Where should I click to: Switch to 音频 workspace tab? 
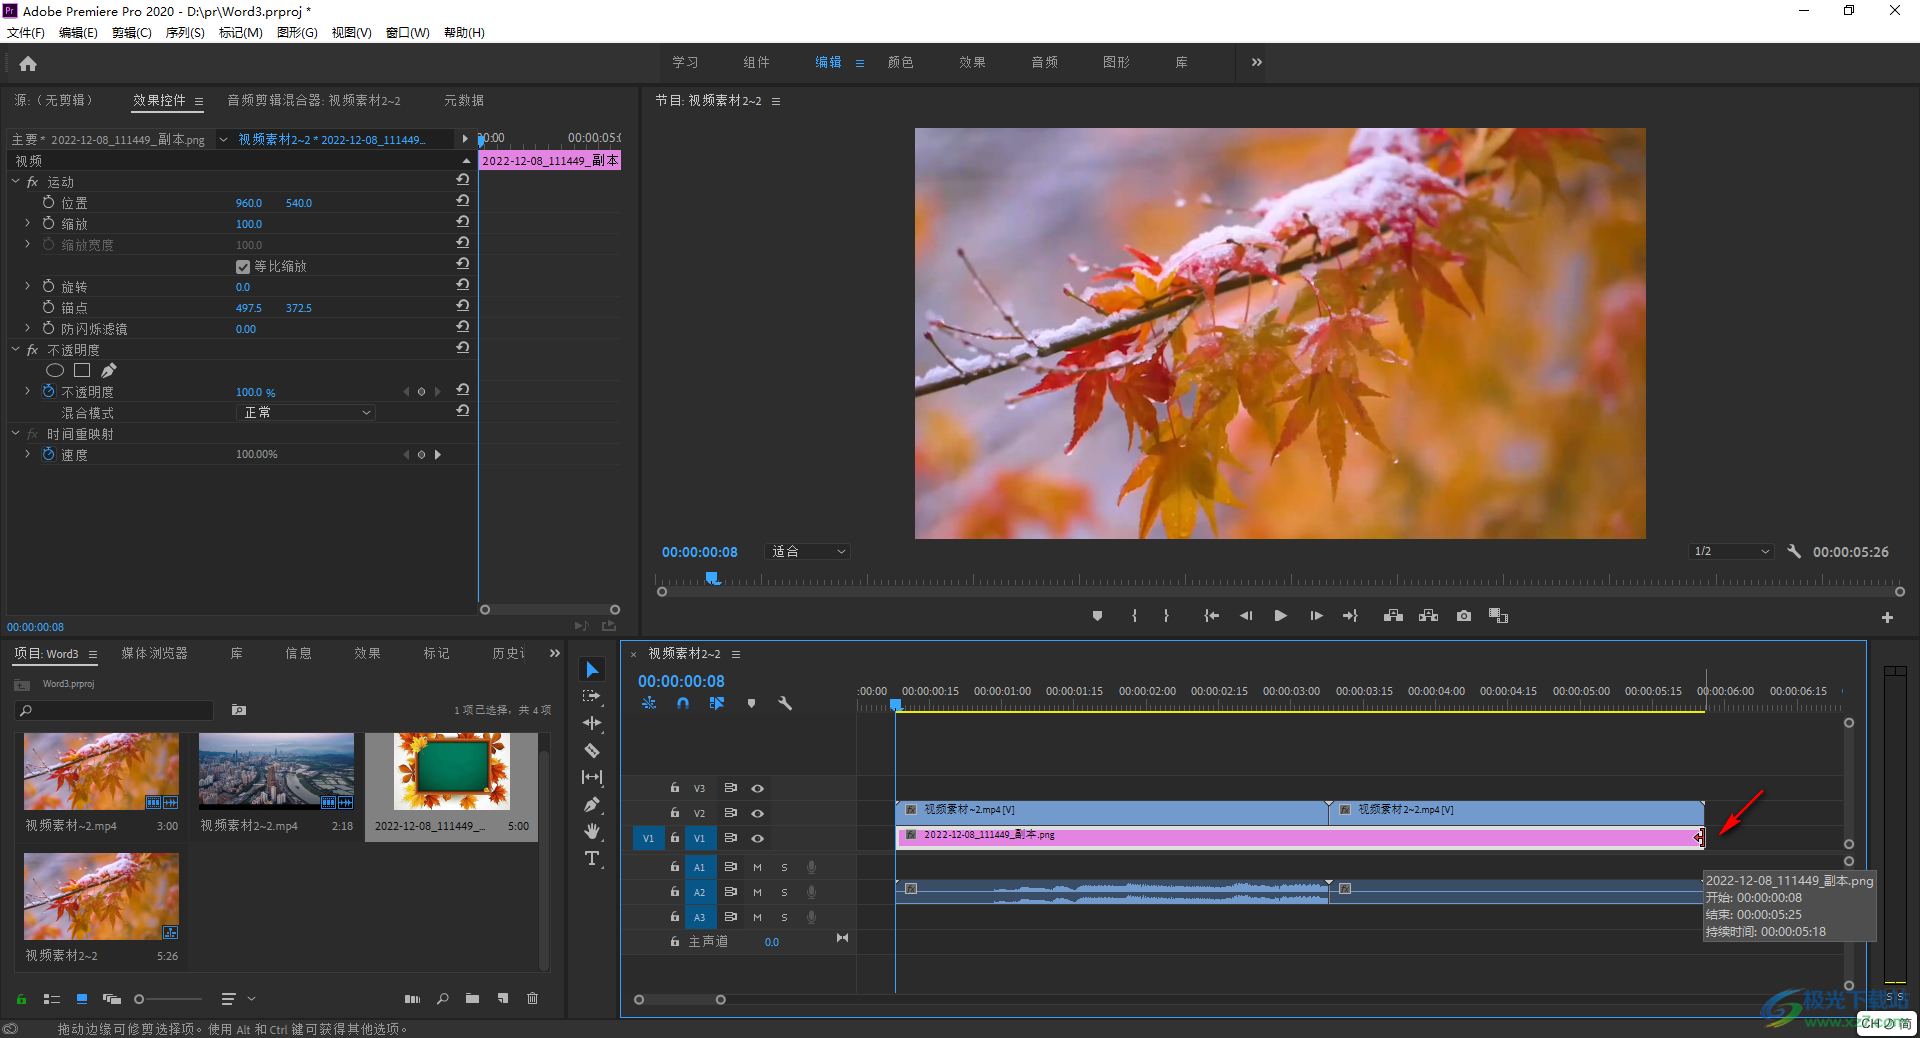tap(1044, 62)
